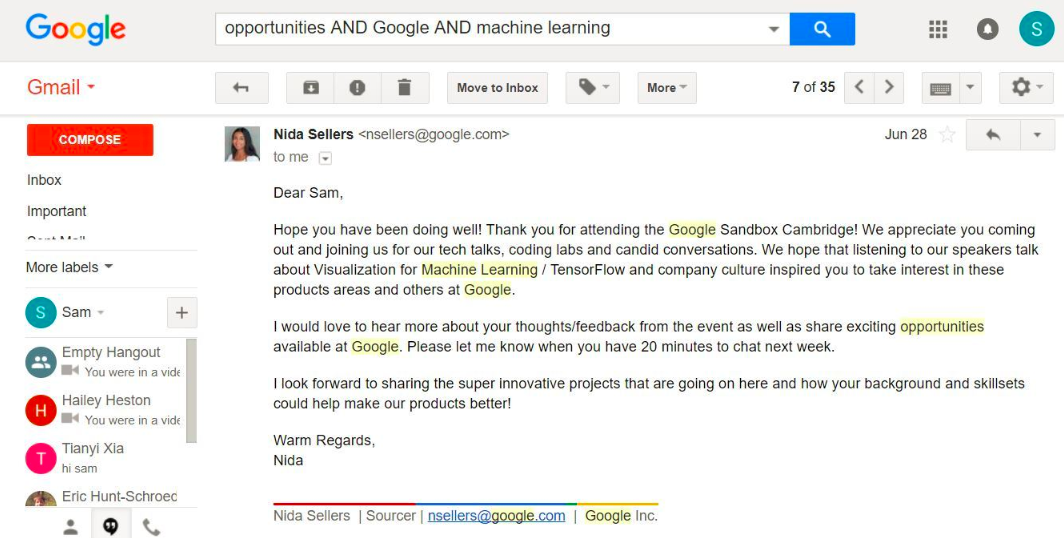Click the hangouts list scrollbar
This screenshot has height=538, width=1064.
[x=191, y=391]
